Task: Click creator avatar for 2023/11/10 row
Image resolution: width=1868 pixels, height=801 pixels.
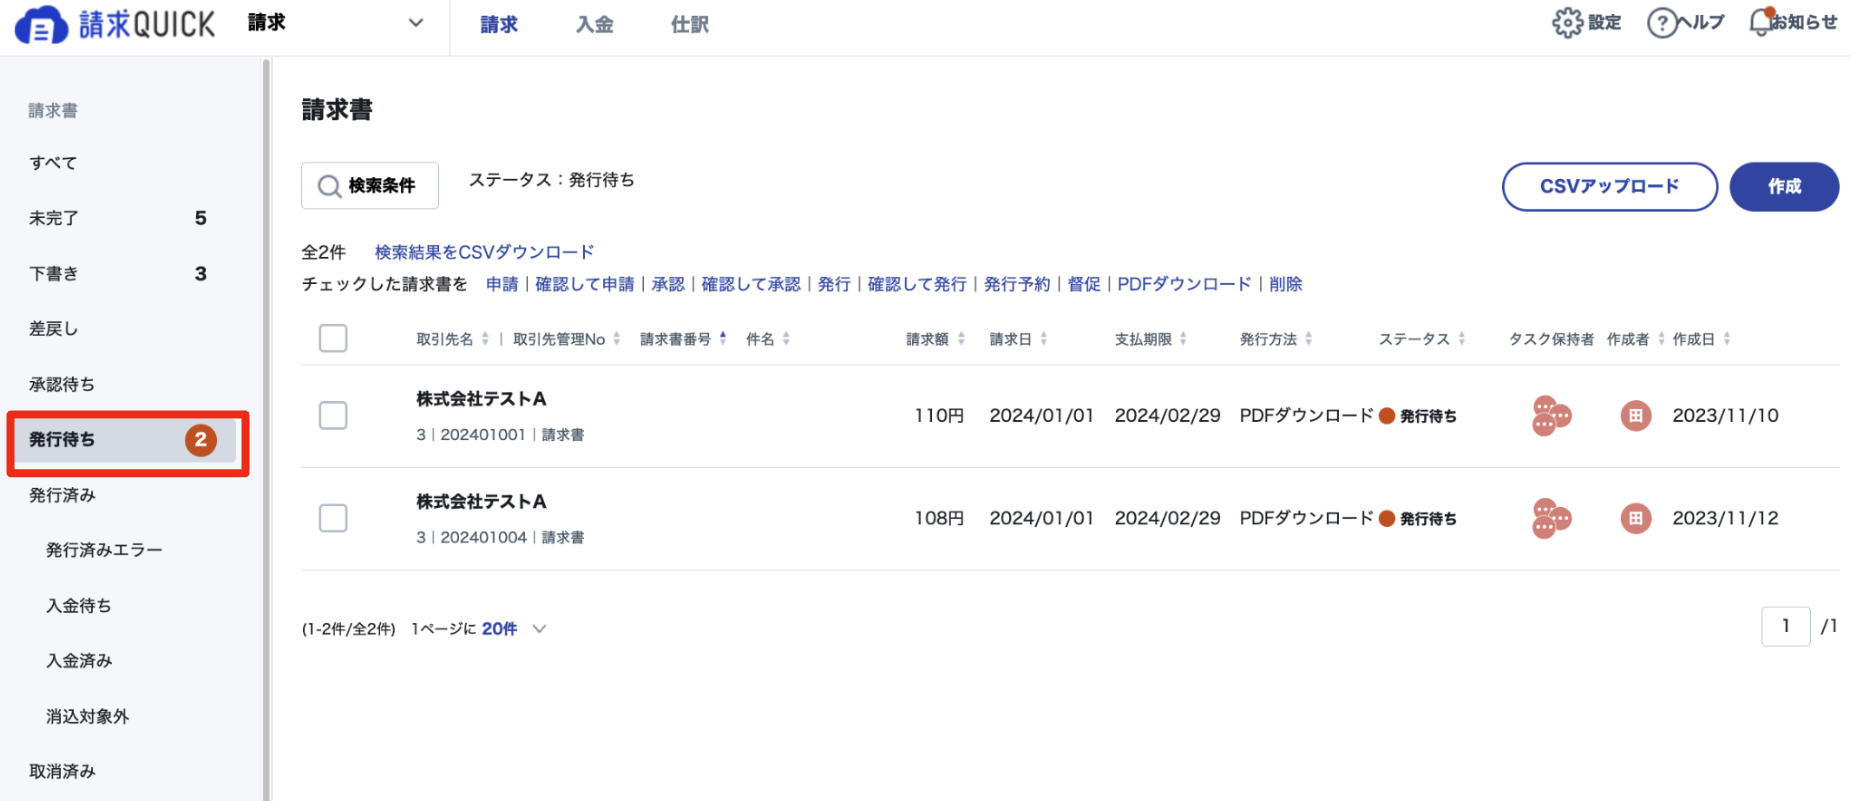Action: pos(1635,415)
